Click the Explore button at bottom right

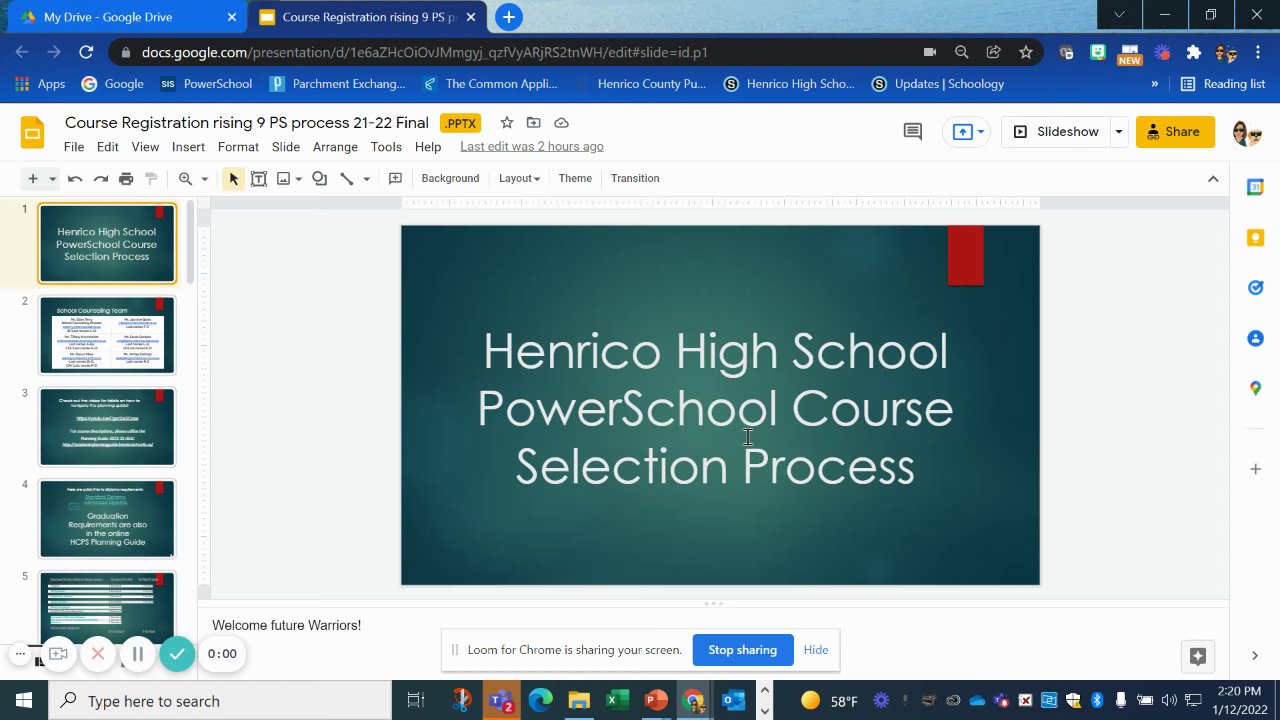pyautogui.click(x=1198, y=656)
